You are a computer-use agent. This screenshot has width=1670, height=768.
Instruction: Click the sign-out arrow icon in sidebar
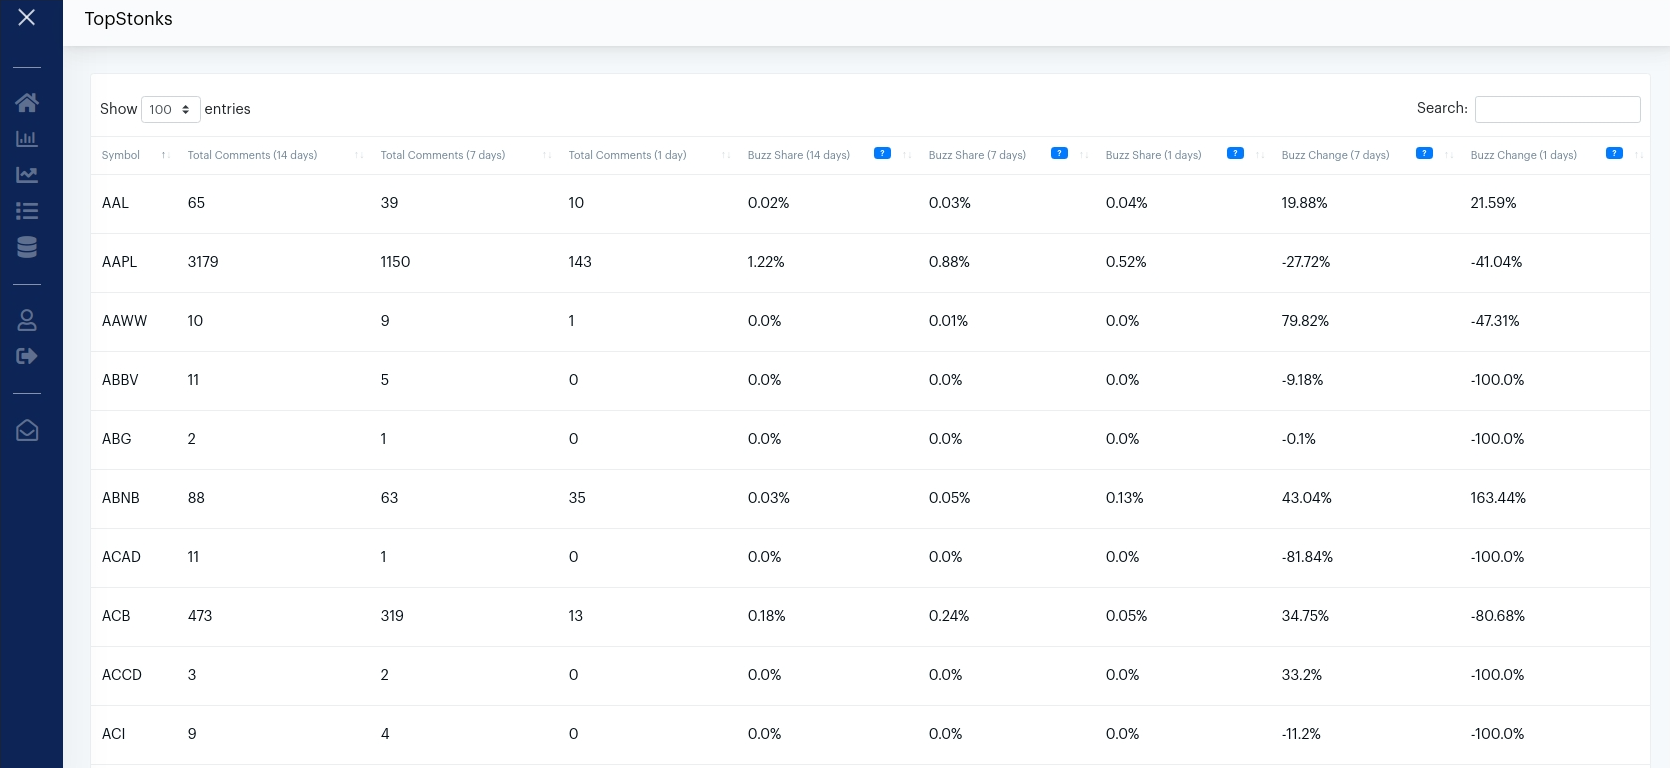point(27,356)
